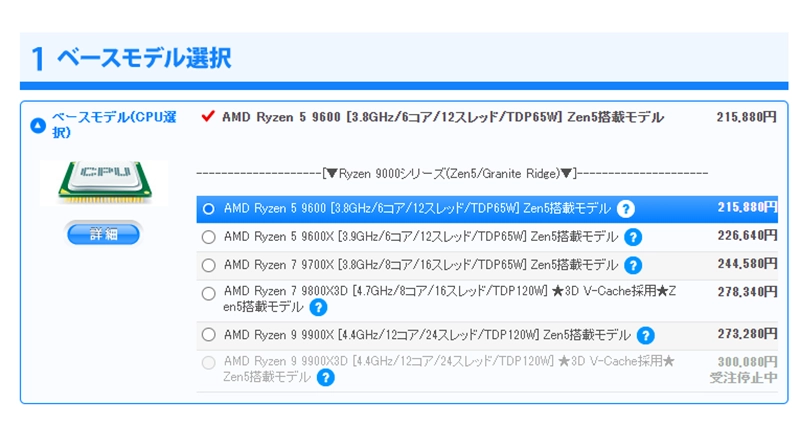Open help icon for Ryzen 5 9600
This screenshot has width=800, height=424.
point(626,209)
